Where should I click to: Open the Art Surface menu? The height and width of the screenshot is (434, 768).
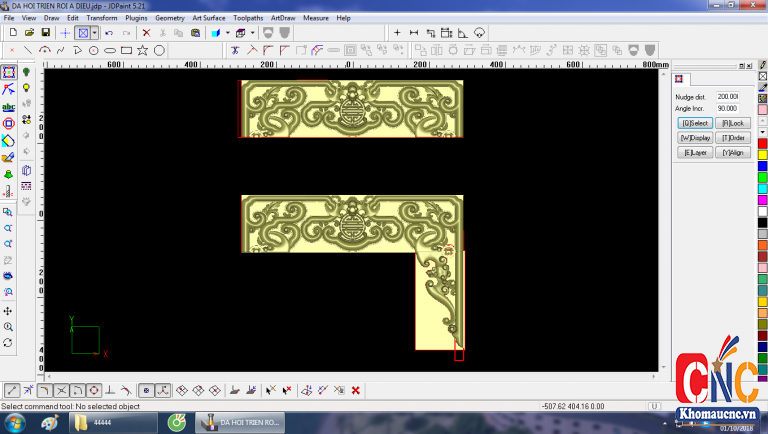[209, 18]
